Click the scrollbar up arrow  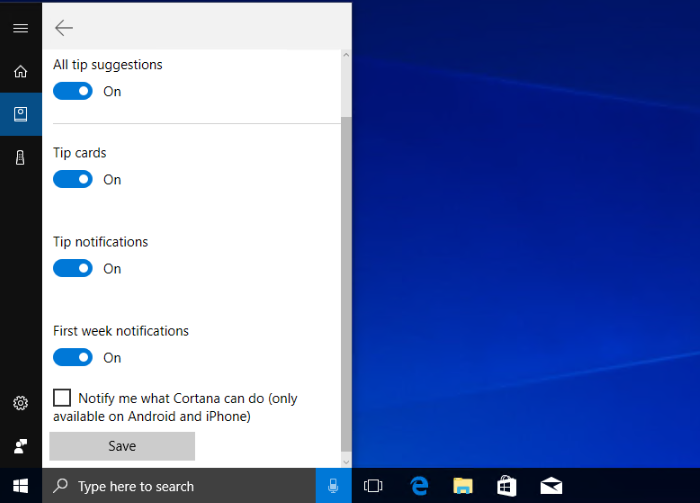coord(346,55)
